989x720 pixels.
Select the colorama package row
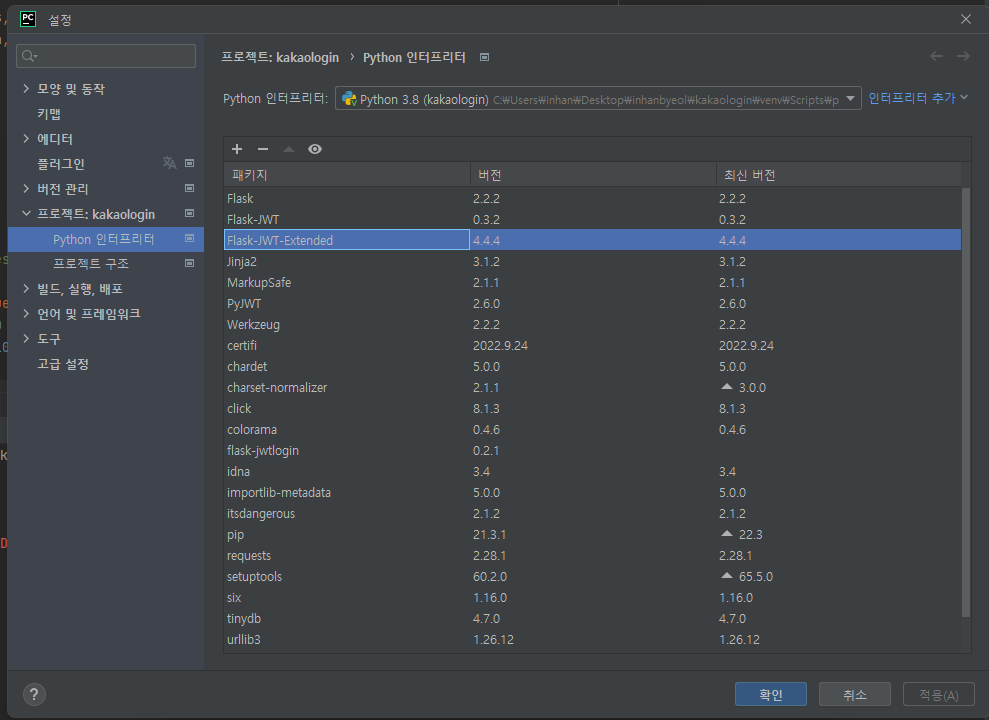click(x=592, y=429)
